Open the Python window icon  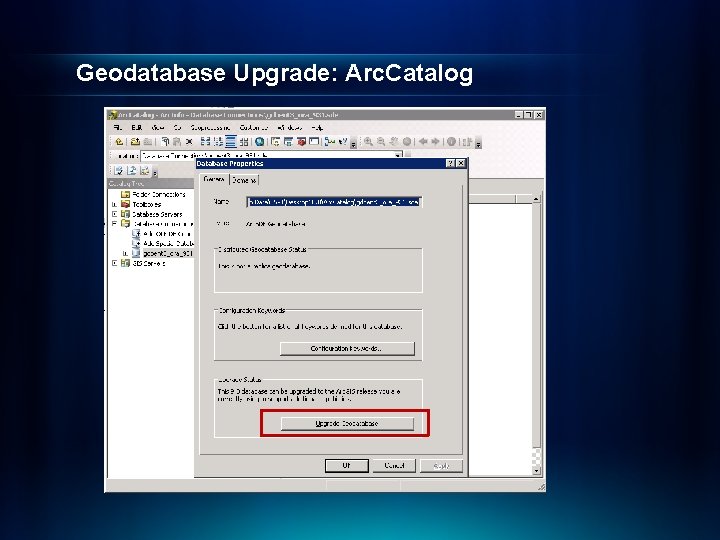point(314,142)
